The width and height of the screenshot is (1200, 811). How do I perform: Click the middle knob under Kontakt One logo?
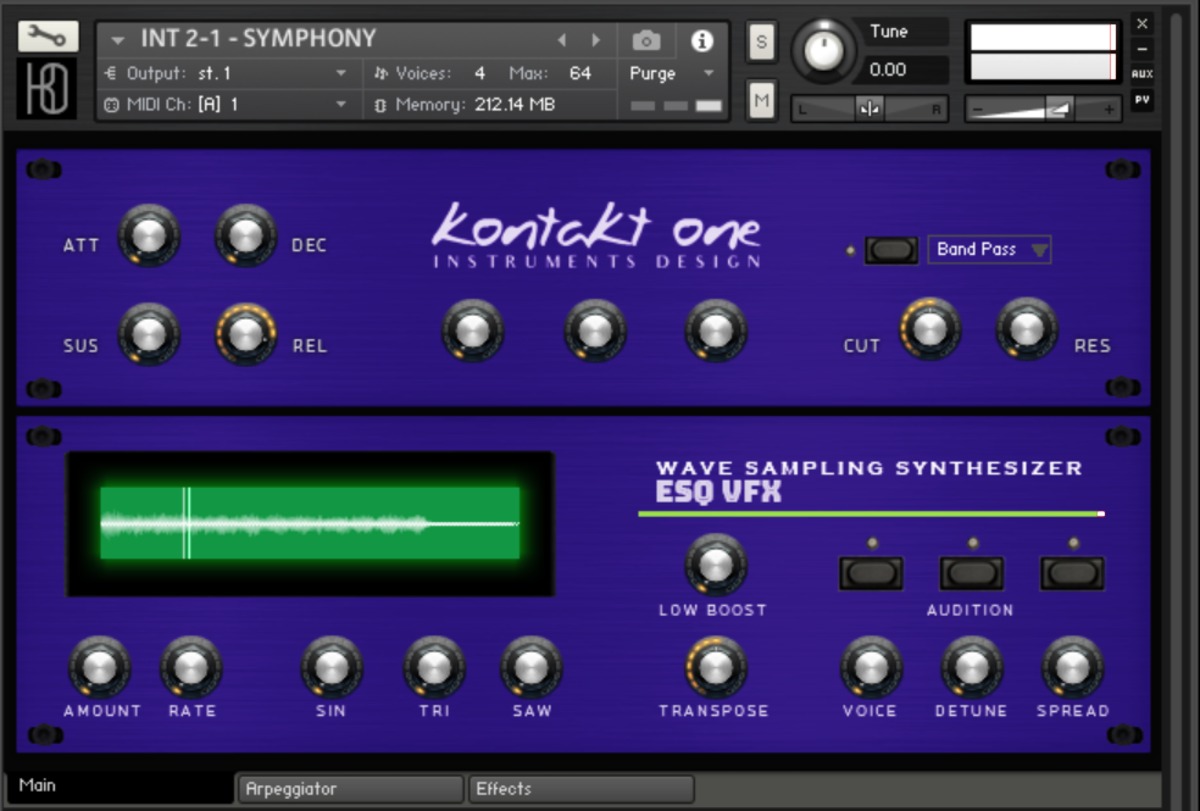coord(594,330)
